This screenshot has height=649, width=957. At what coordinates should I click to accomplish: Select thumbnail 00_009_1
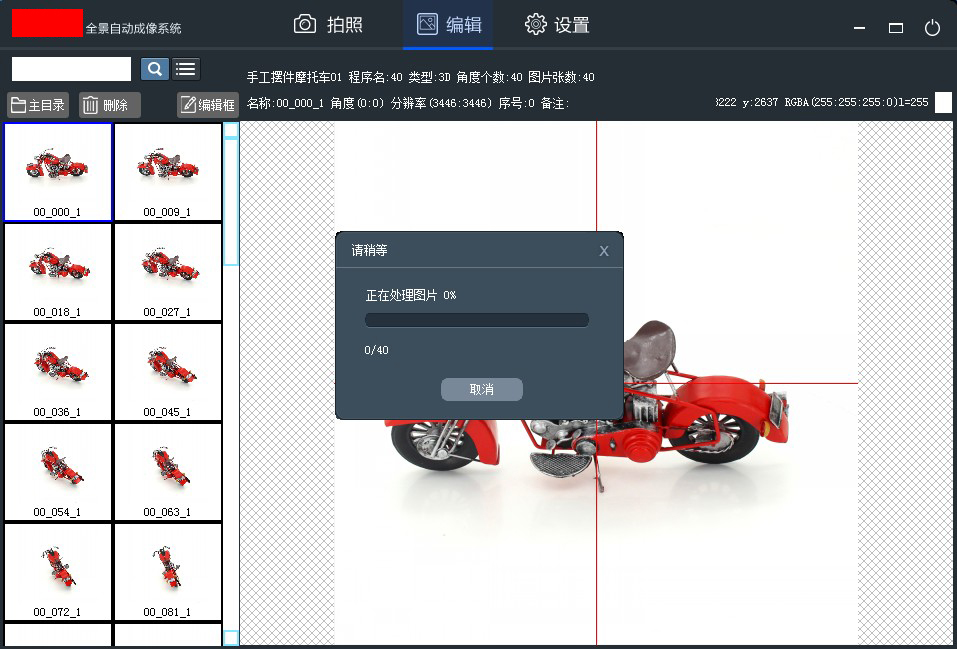click(x=168, y=172)
